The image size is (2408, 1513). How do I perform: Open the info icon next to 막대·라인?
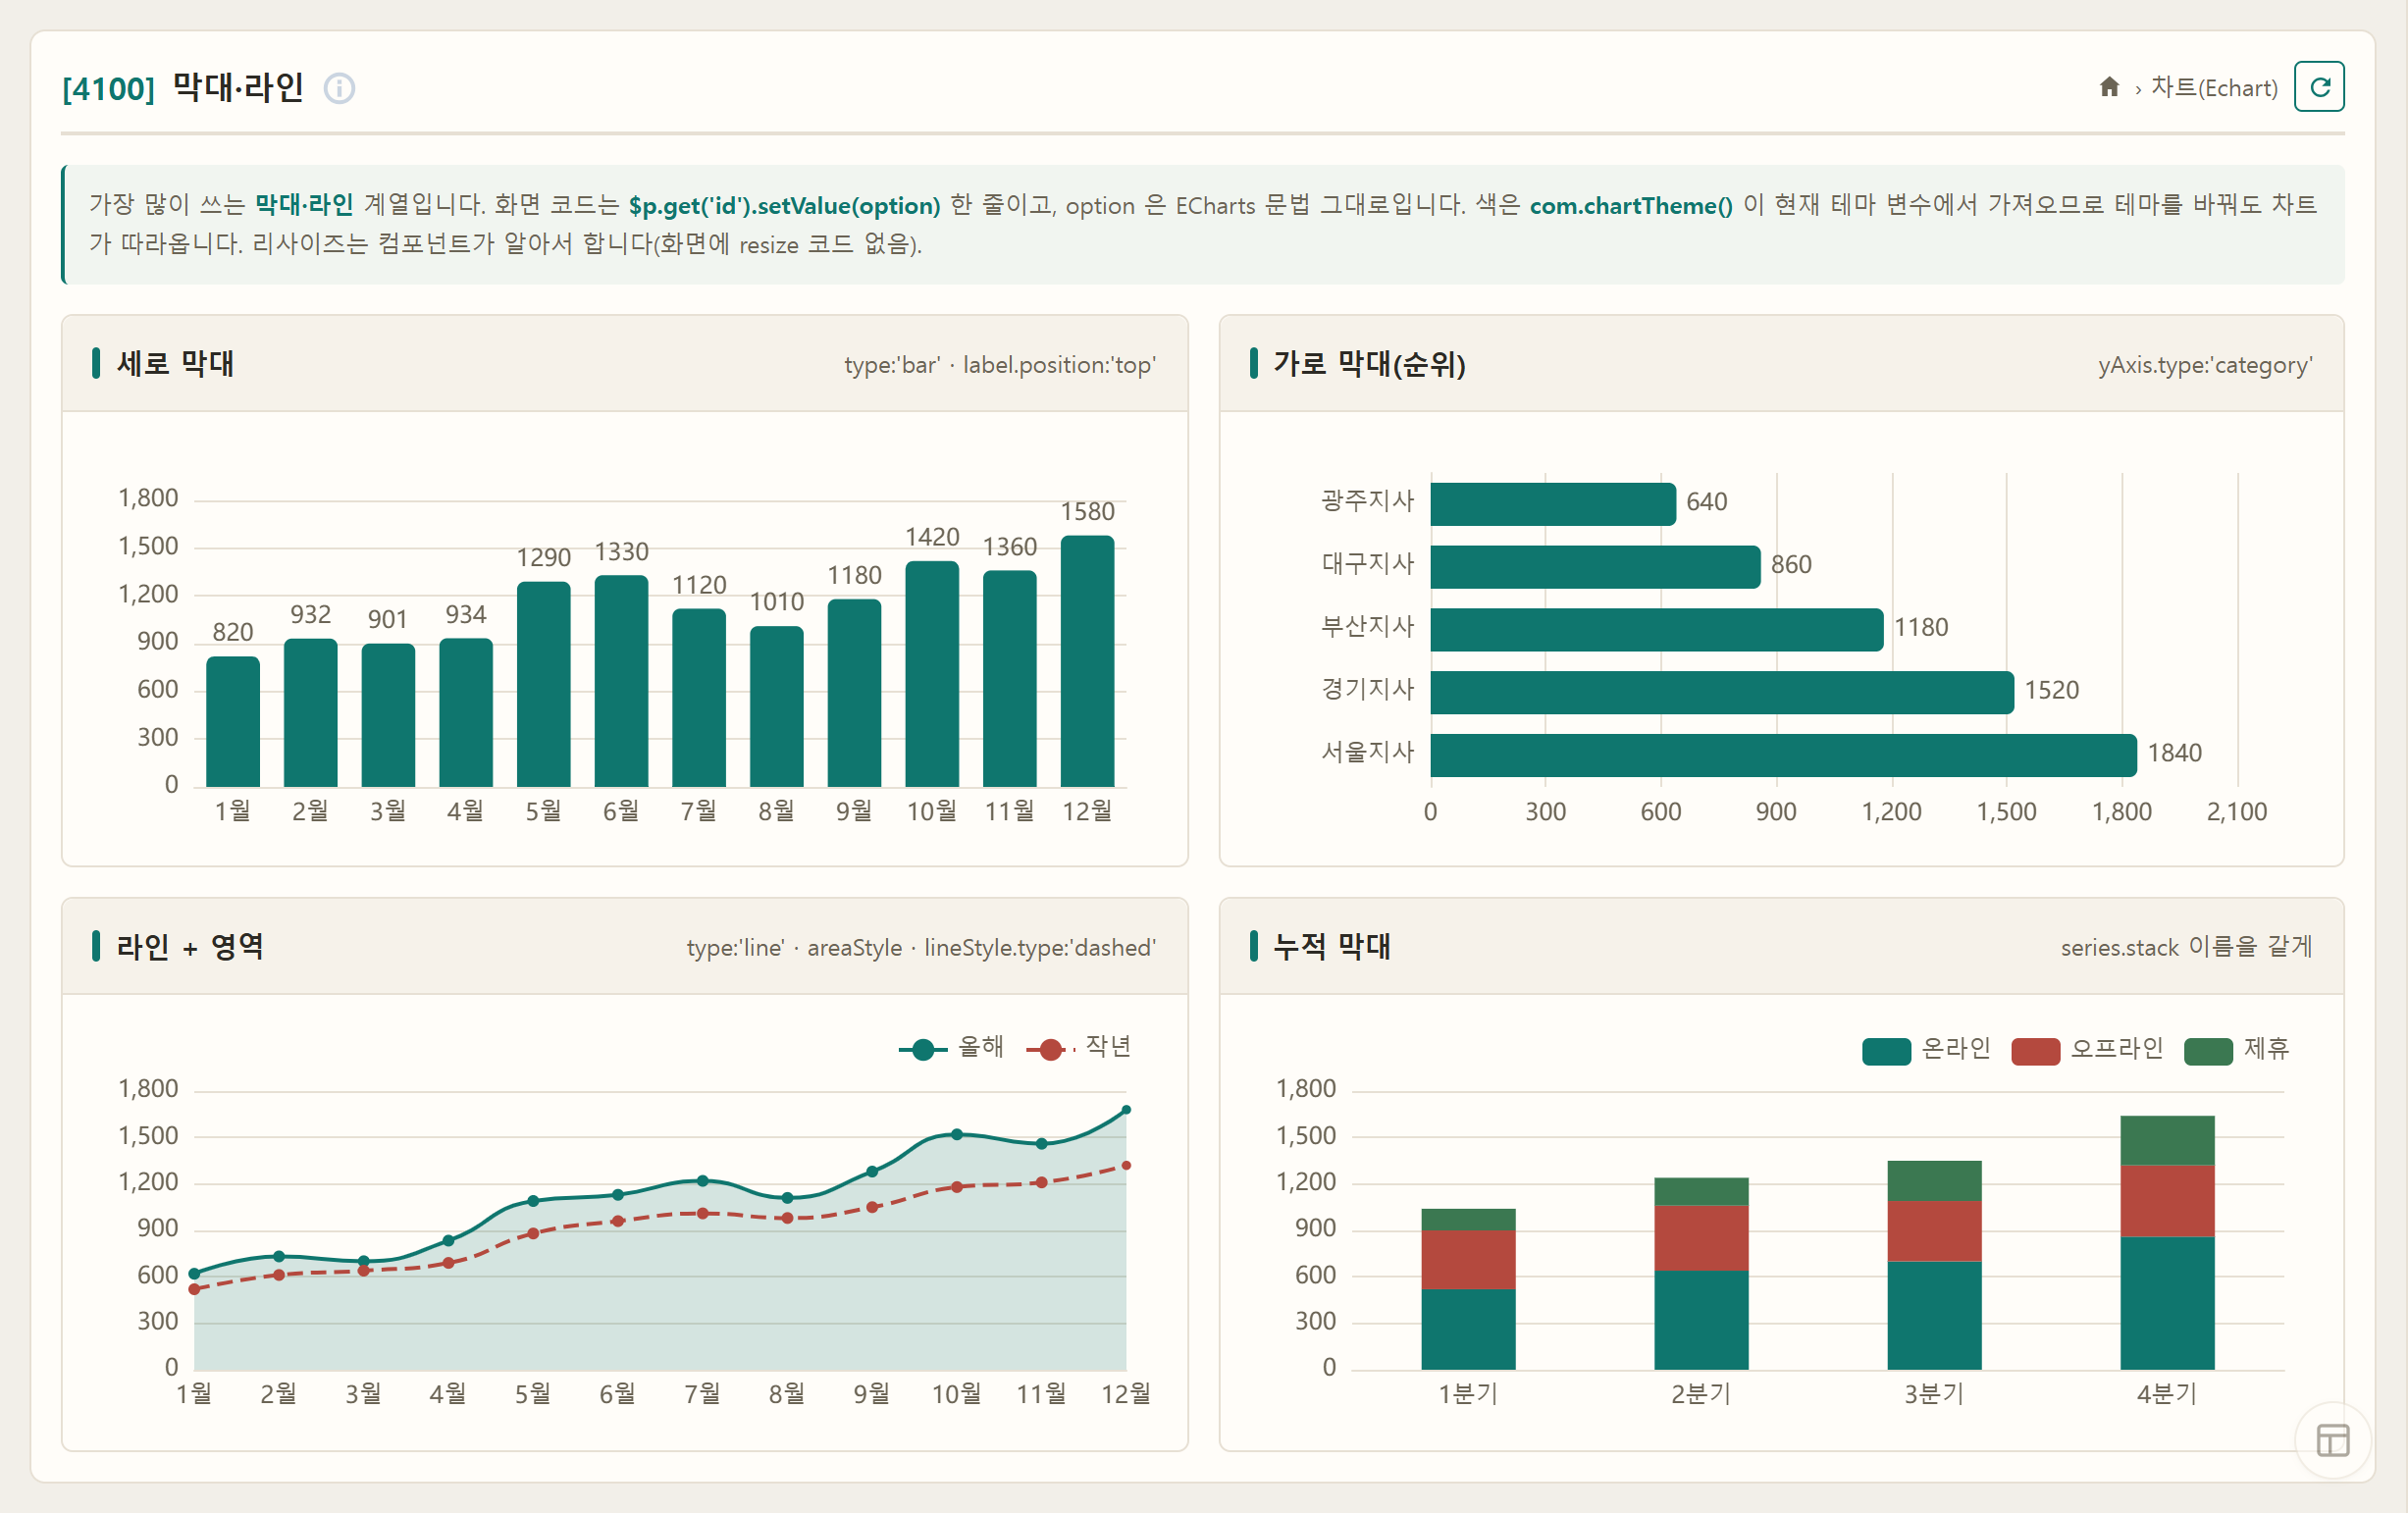coord(339,89)
